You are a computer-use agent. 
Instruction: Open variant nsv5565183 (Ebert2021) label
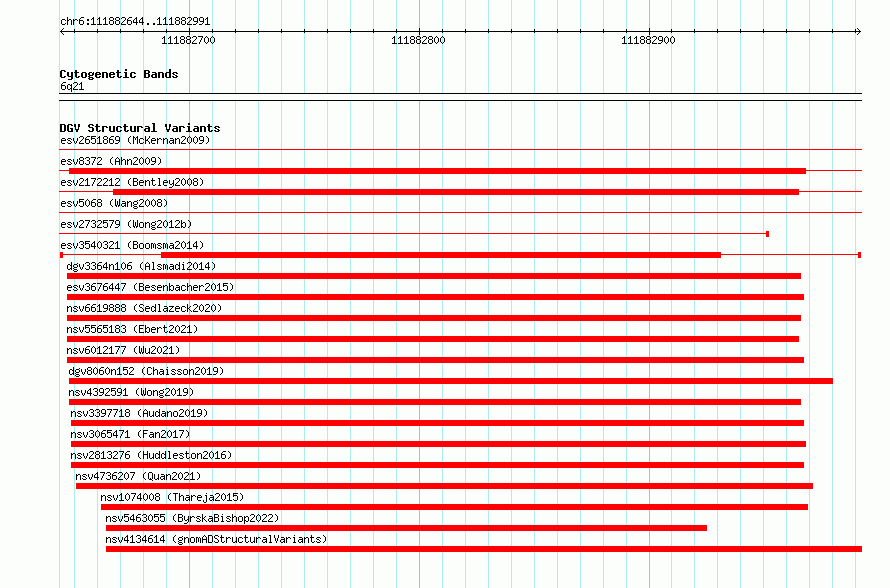tap(132, 329)
